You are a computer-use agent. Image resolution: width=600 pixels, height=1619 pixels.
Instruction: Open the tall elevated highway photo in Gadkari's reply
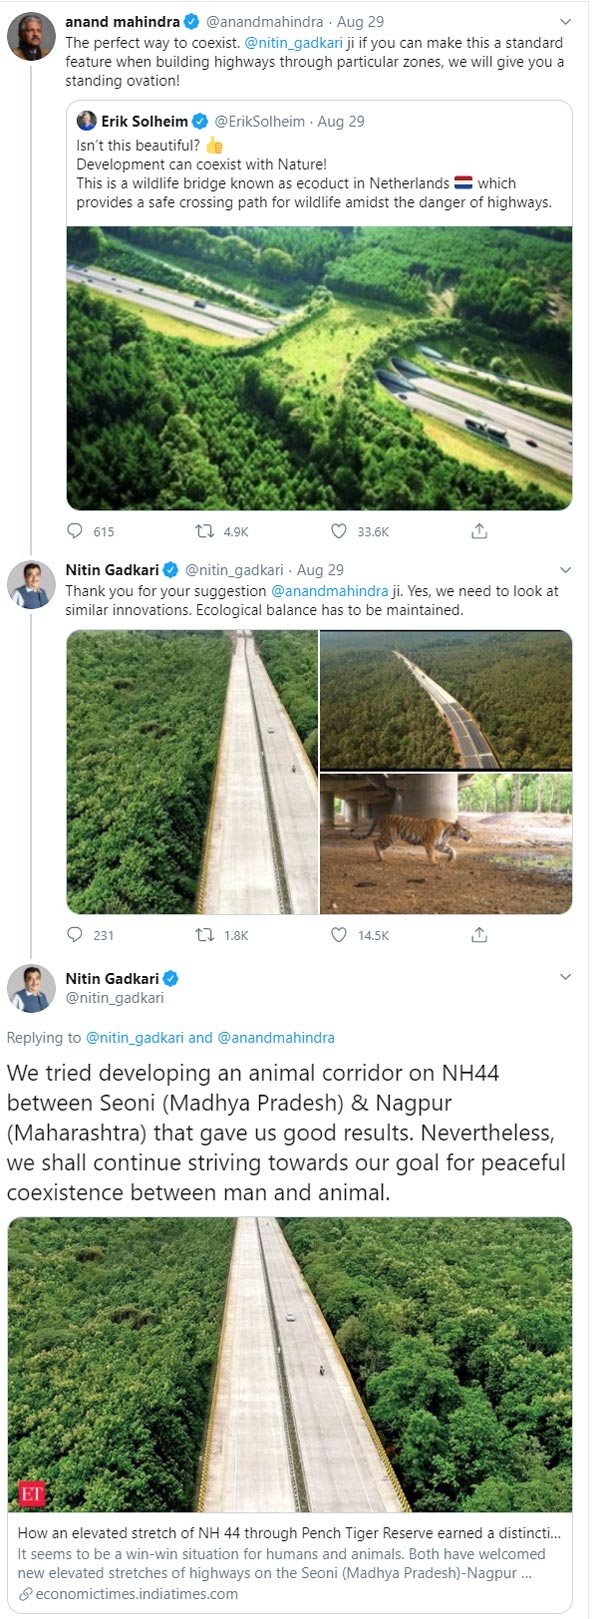click(192, 772)
